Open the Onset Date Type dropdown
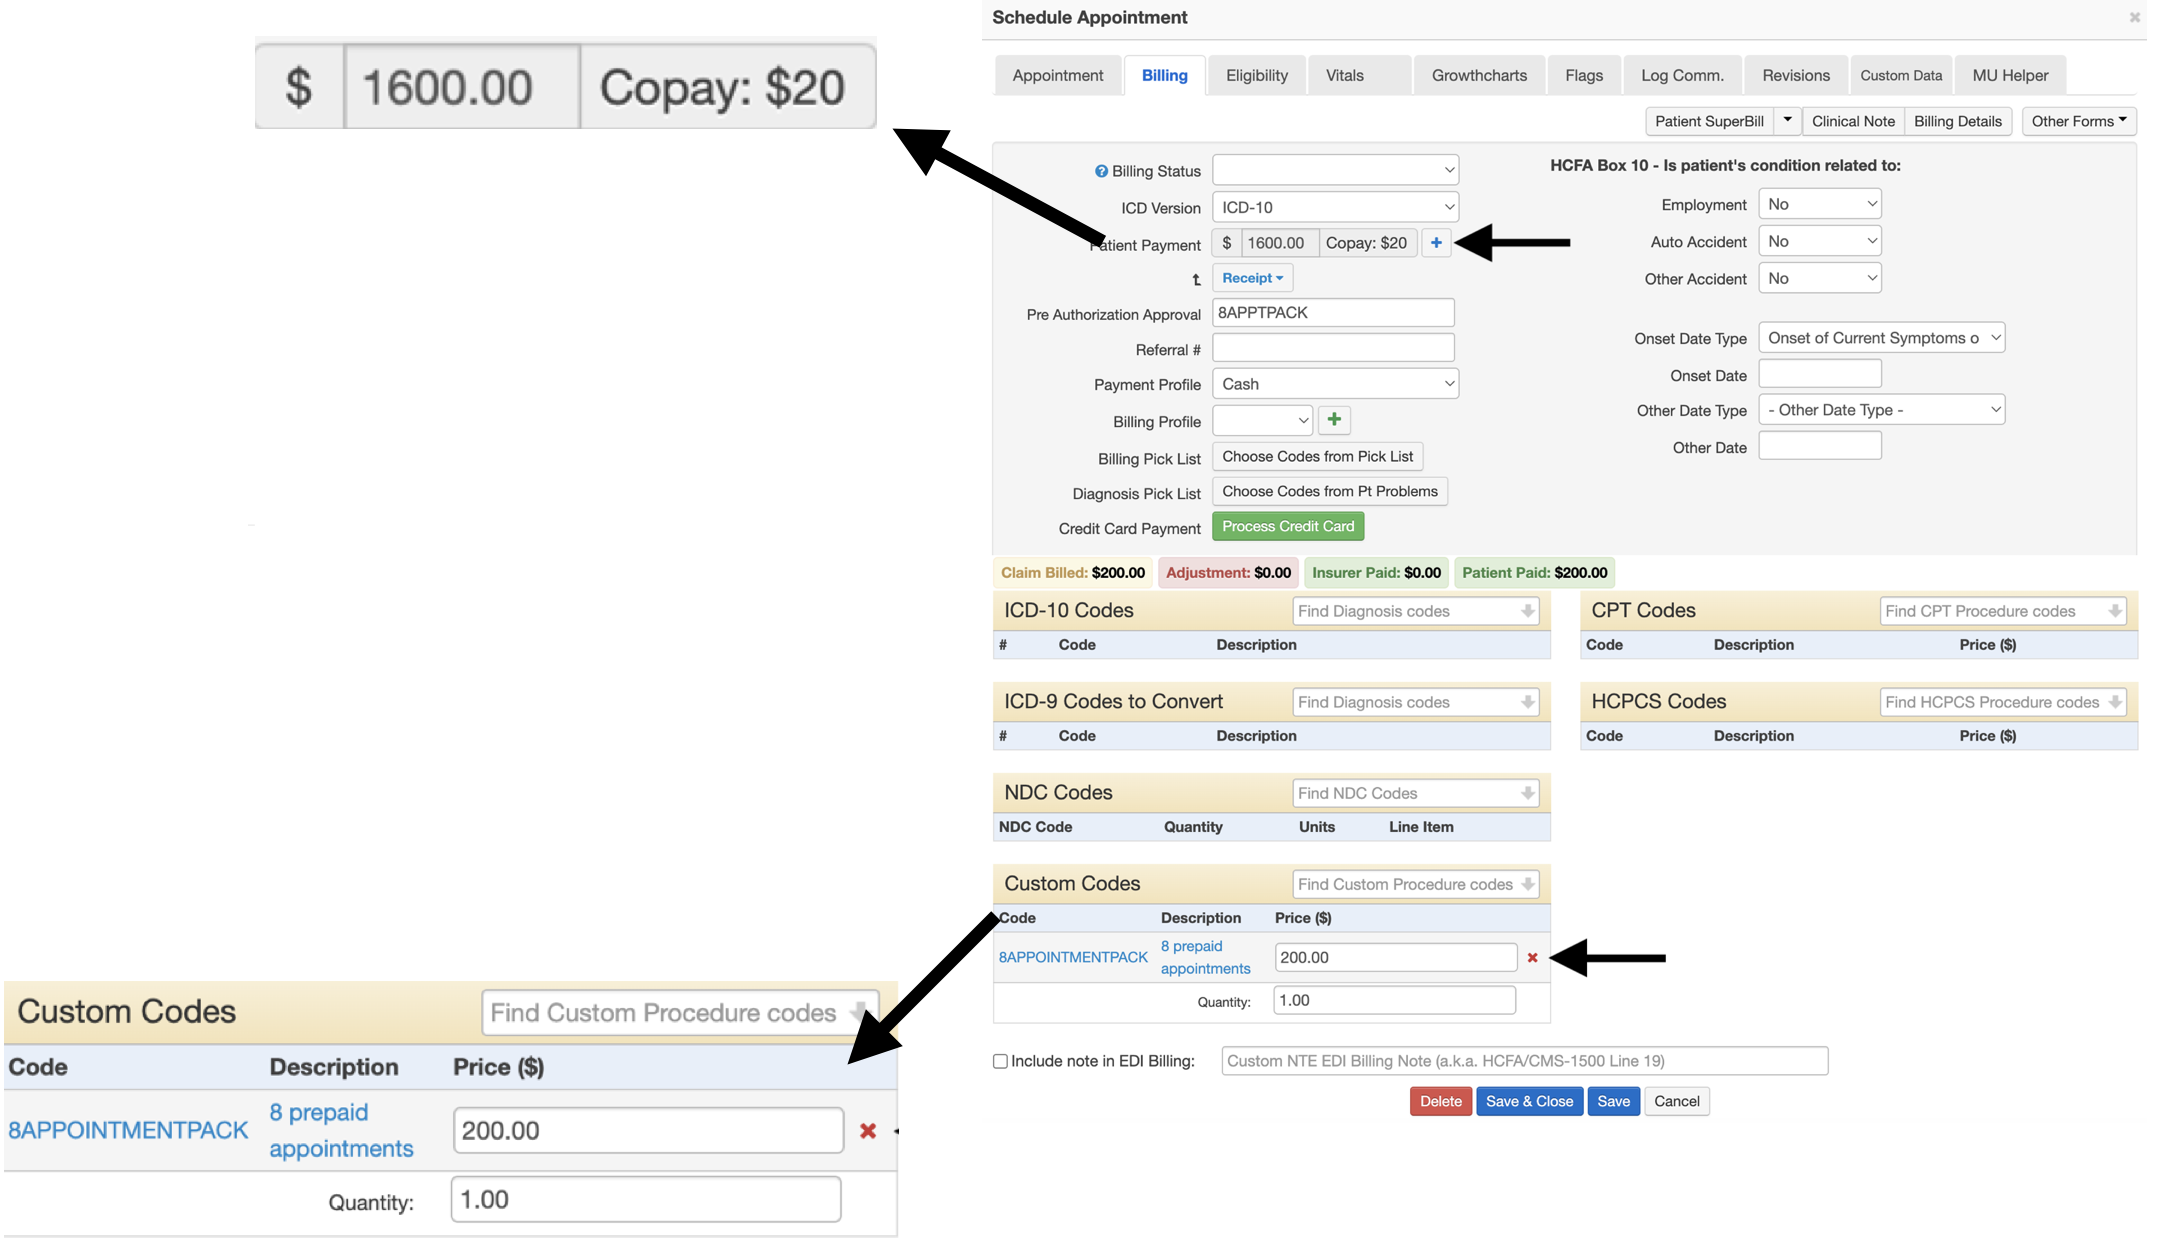 pyautogui.click(x=1881, y=338)
